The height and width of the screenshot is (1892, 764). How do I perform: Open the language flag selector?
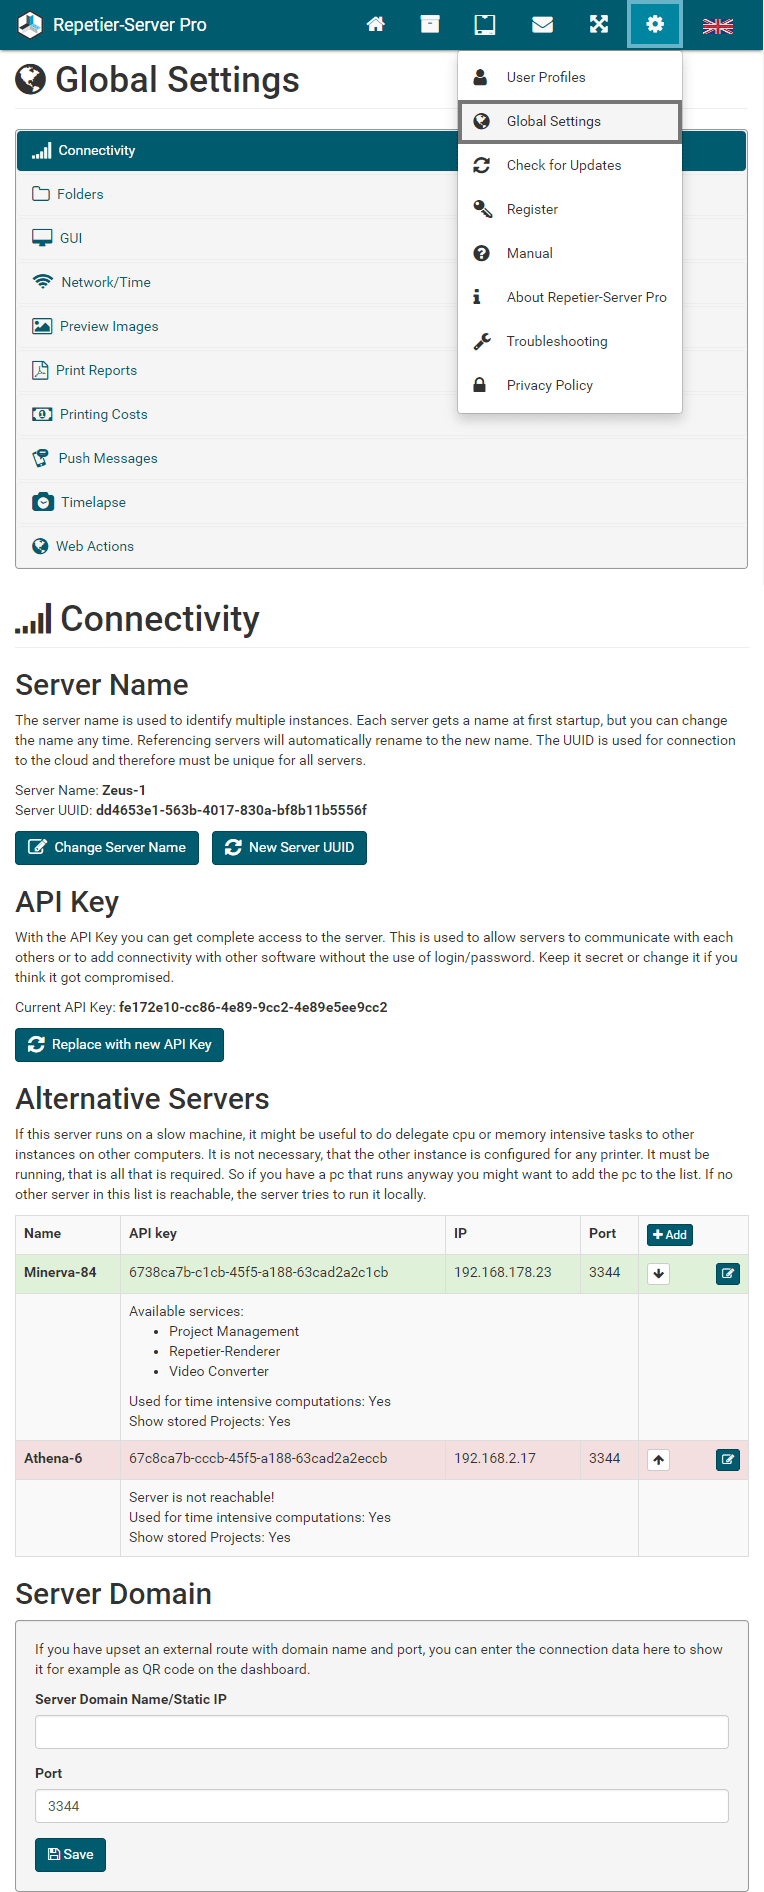coord(718,26)
